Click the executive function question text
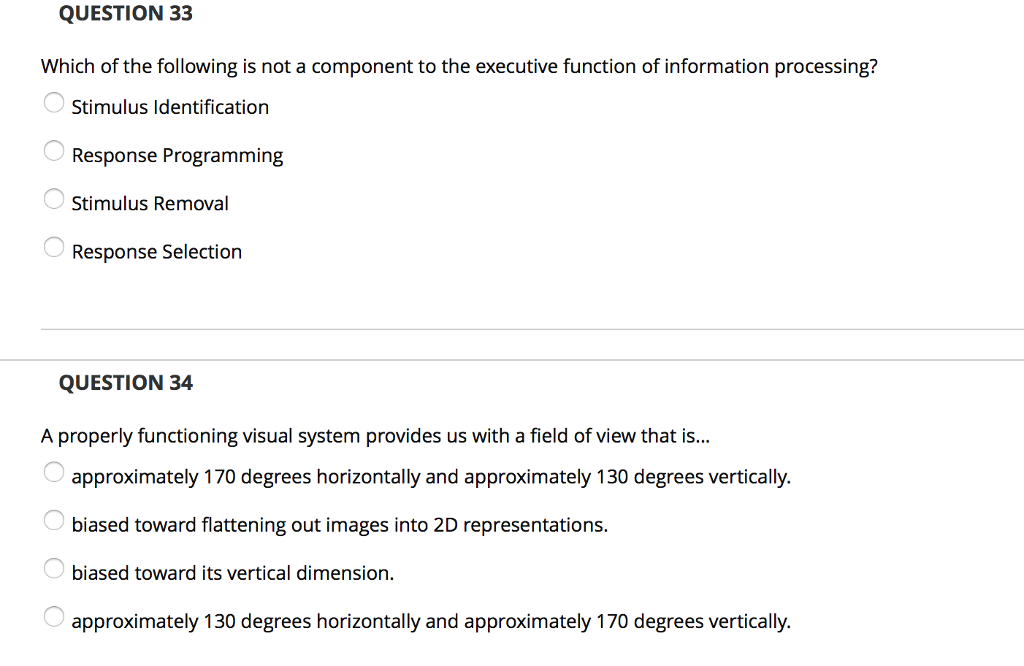Image resolution: width=1024 pixels, height=666 pixels. coord(459,67)
